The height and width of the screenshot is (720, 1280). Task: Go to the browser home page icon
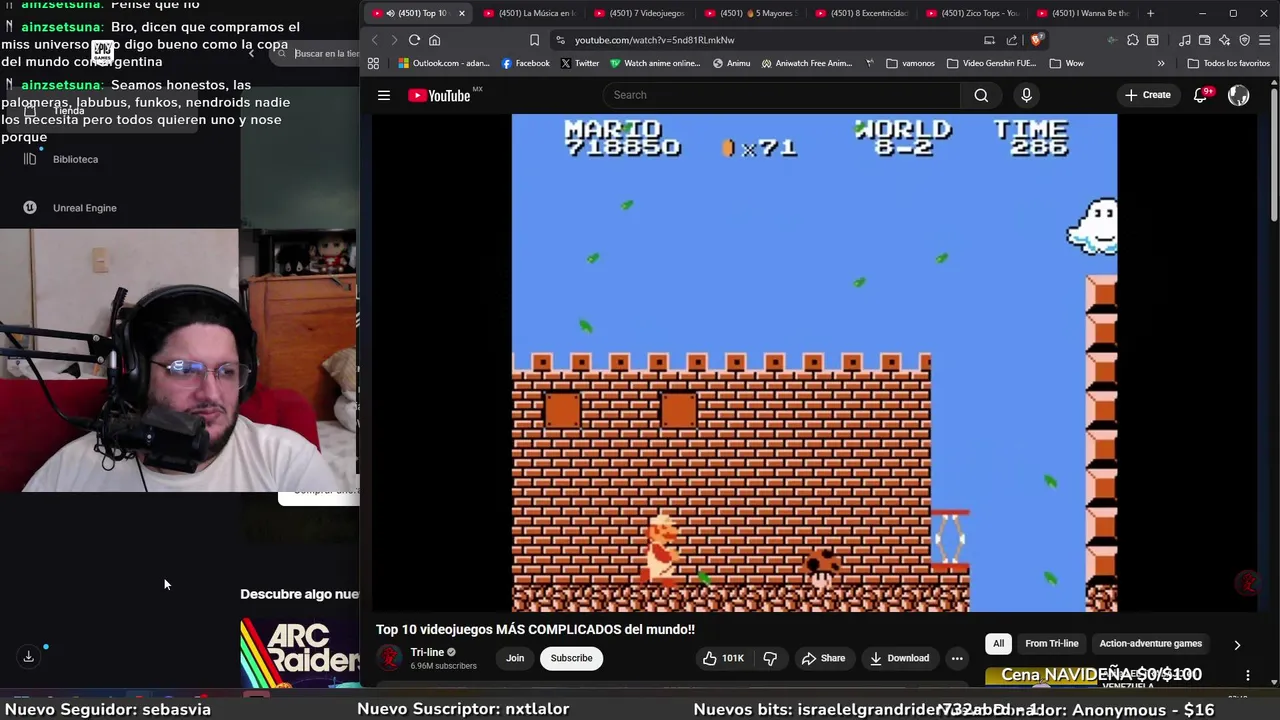(x=434, y=40)
